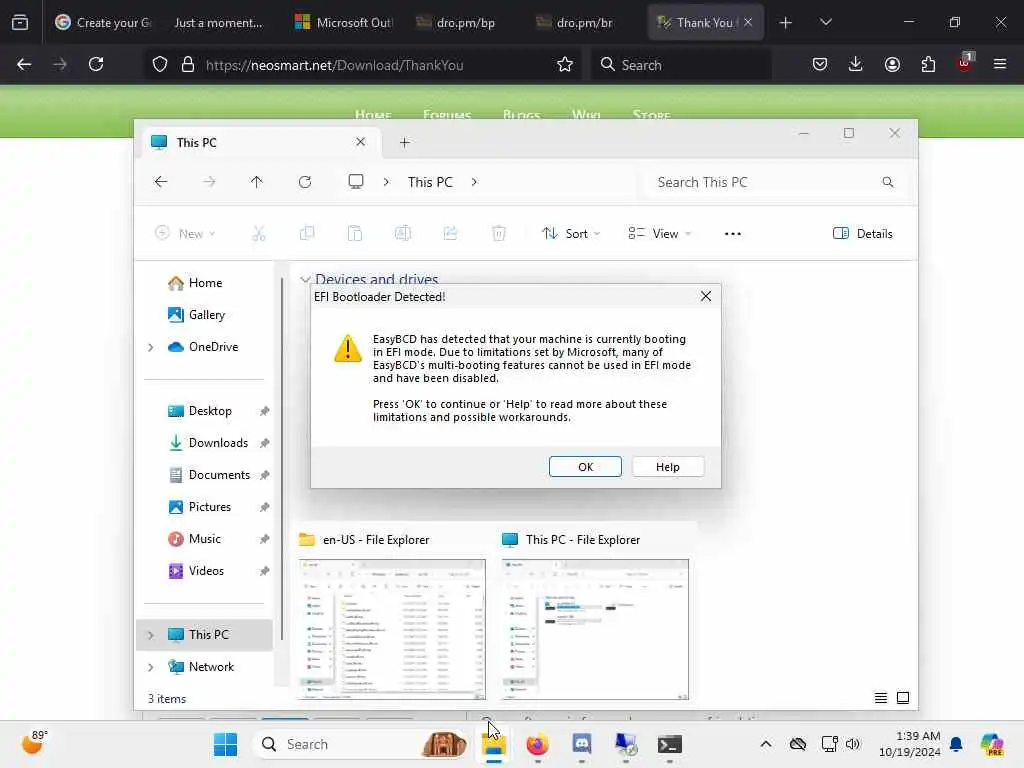Screen dimensions: 1024x768
Task: Open the Documents quick access folder
Action: click(219, 475)
